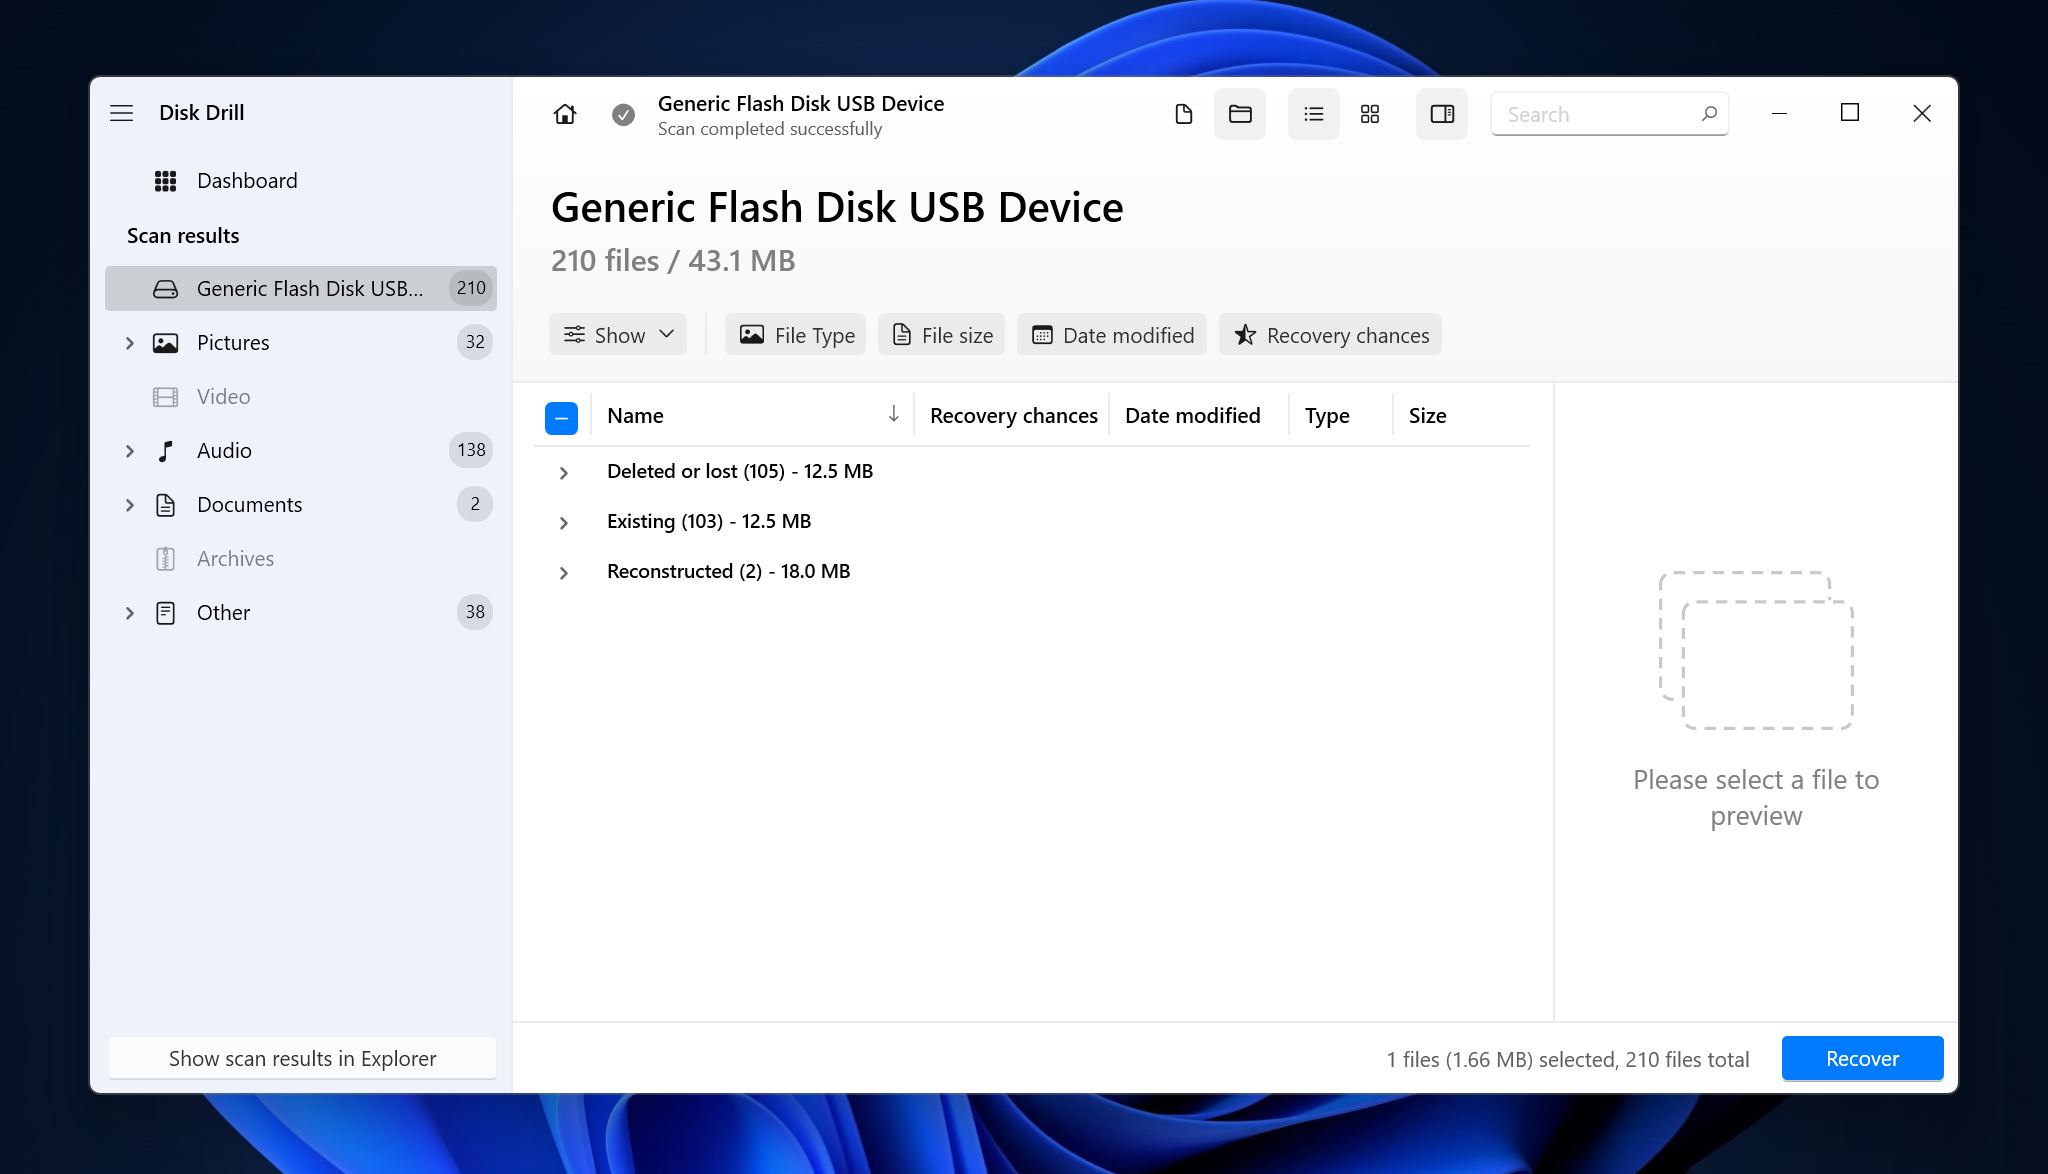
Task: Sort results by File size
Action: (x=945, y=333)
